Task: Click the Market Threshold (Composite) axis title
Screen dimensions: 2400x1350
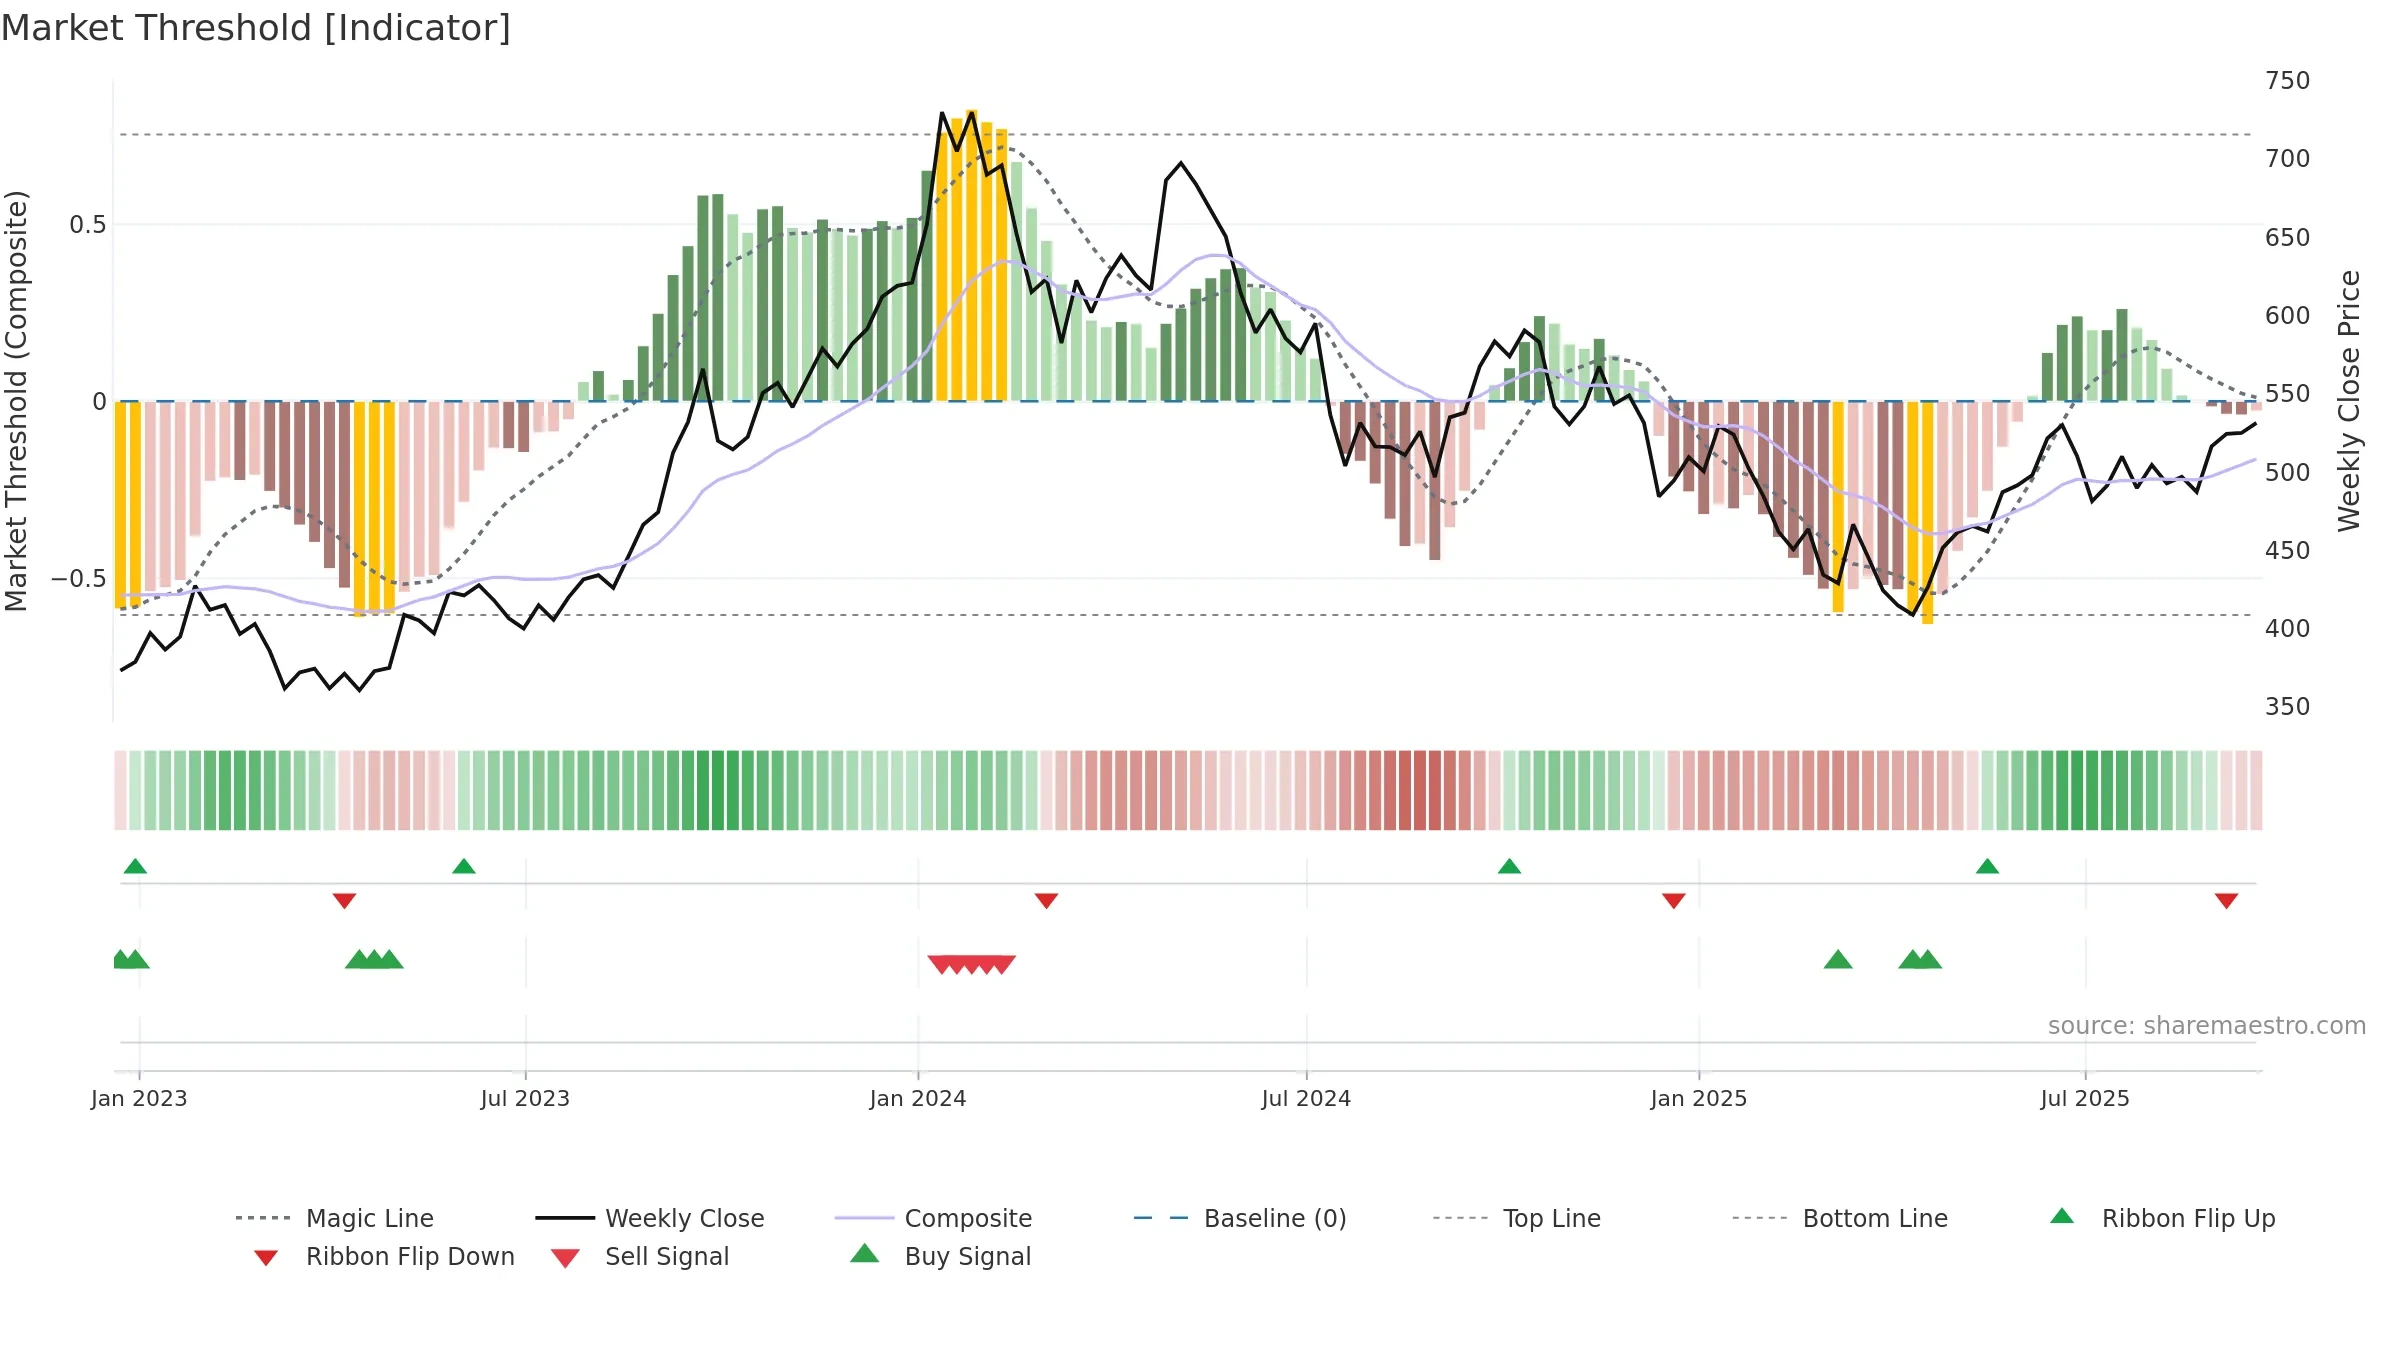Action: click(x=16, y=401)
